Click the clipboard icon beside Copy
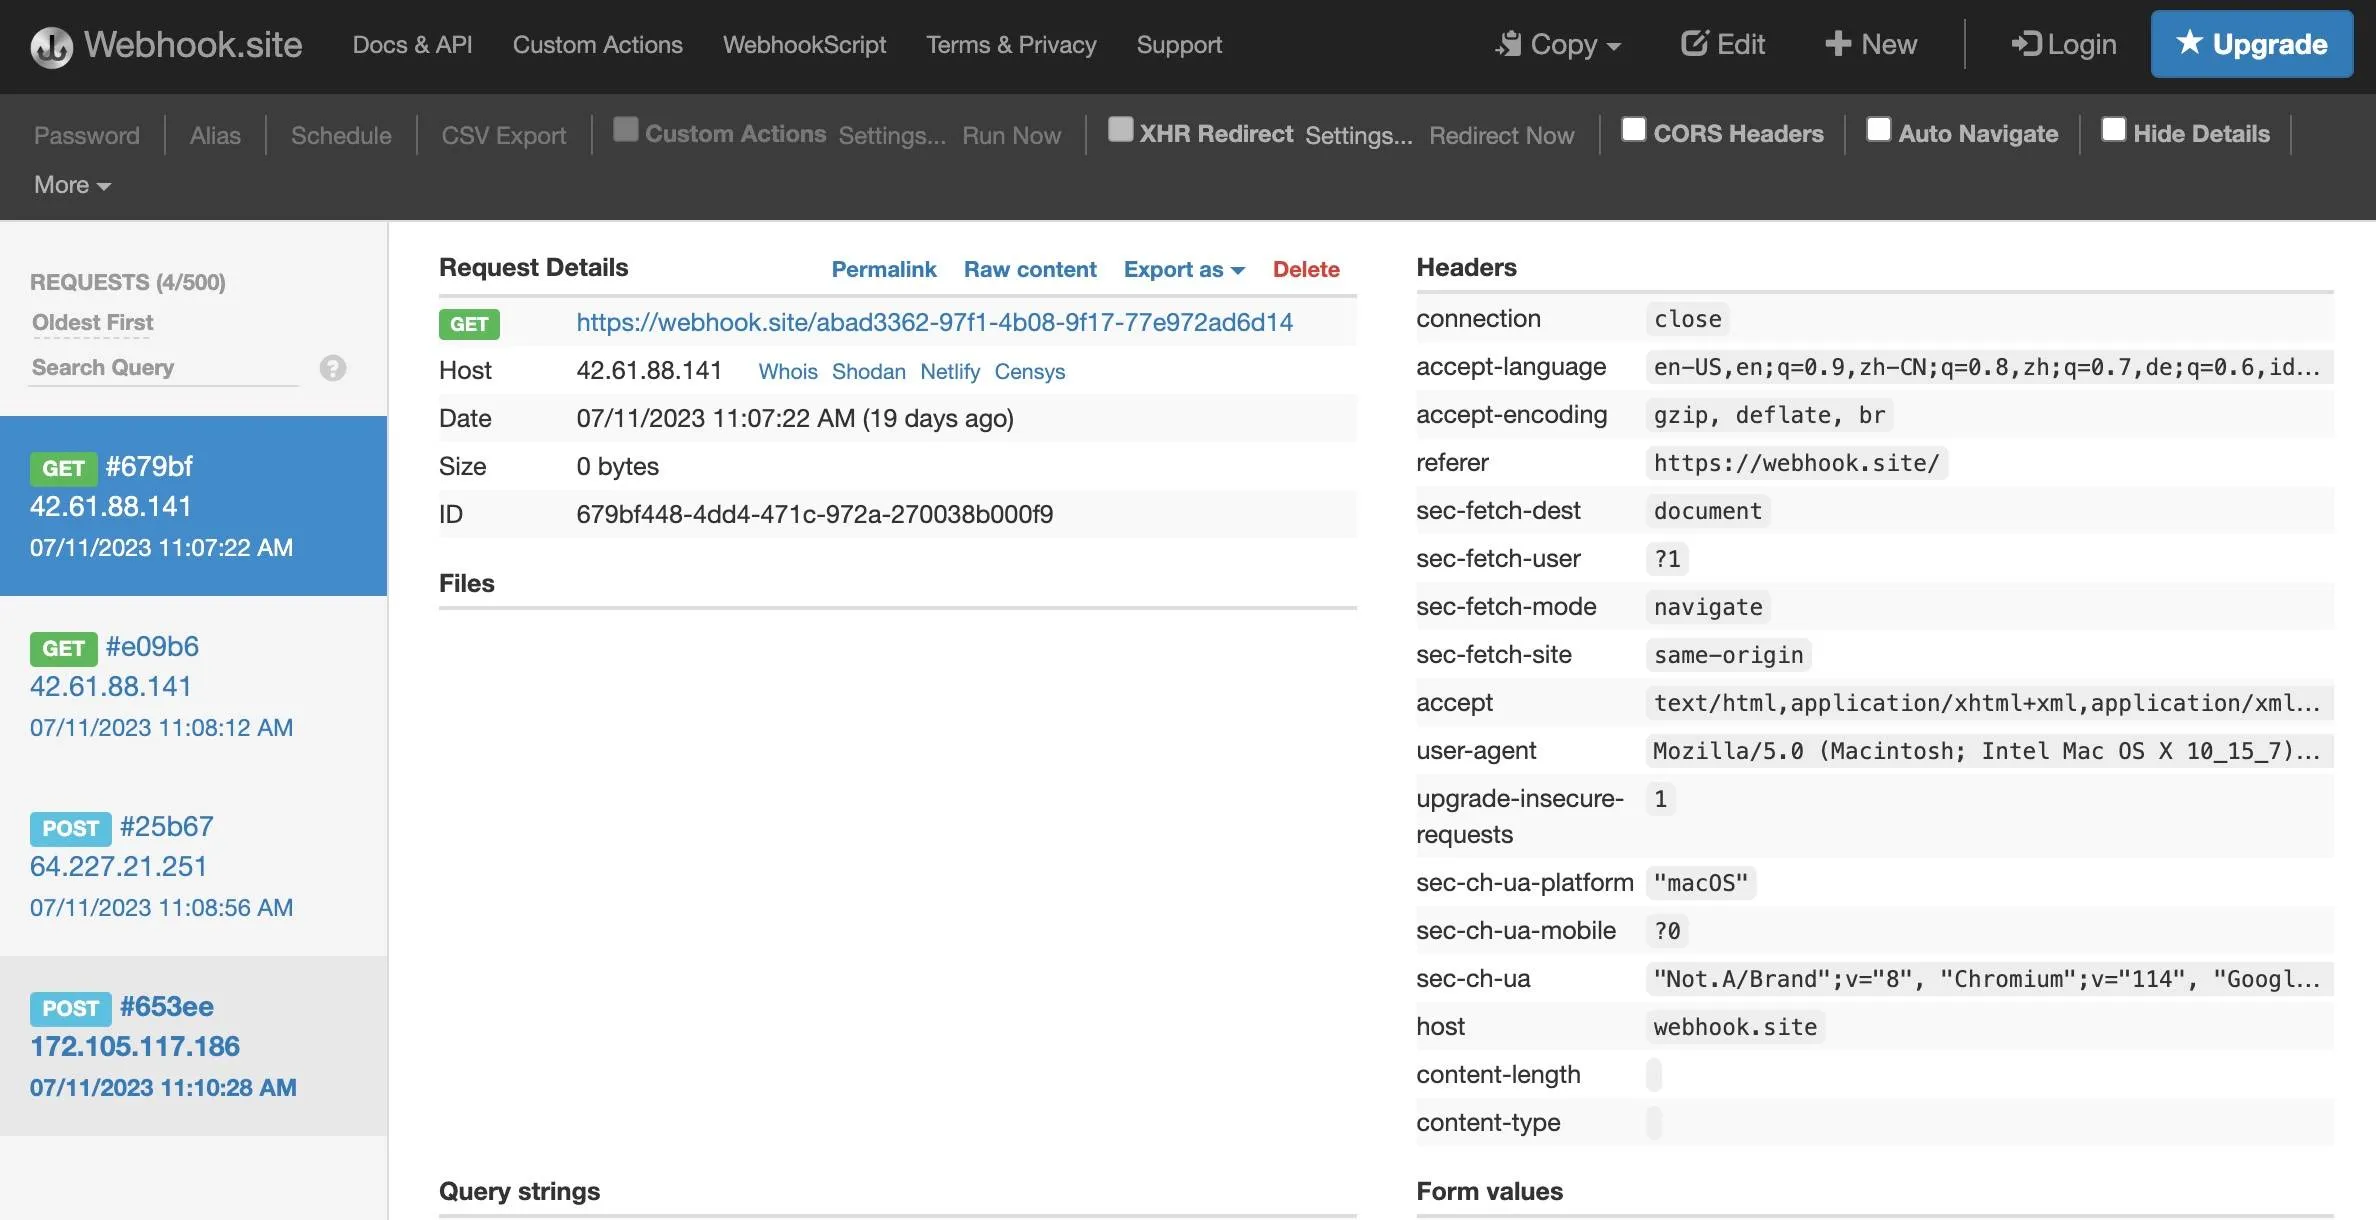 click(1509, 44)
